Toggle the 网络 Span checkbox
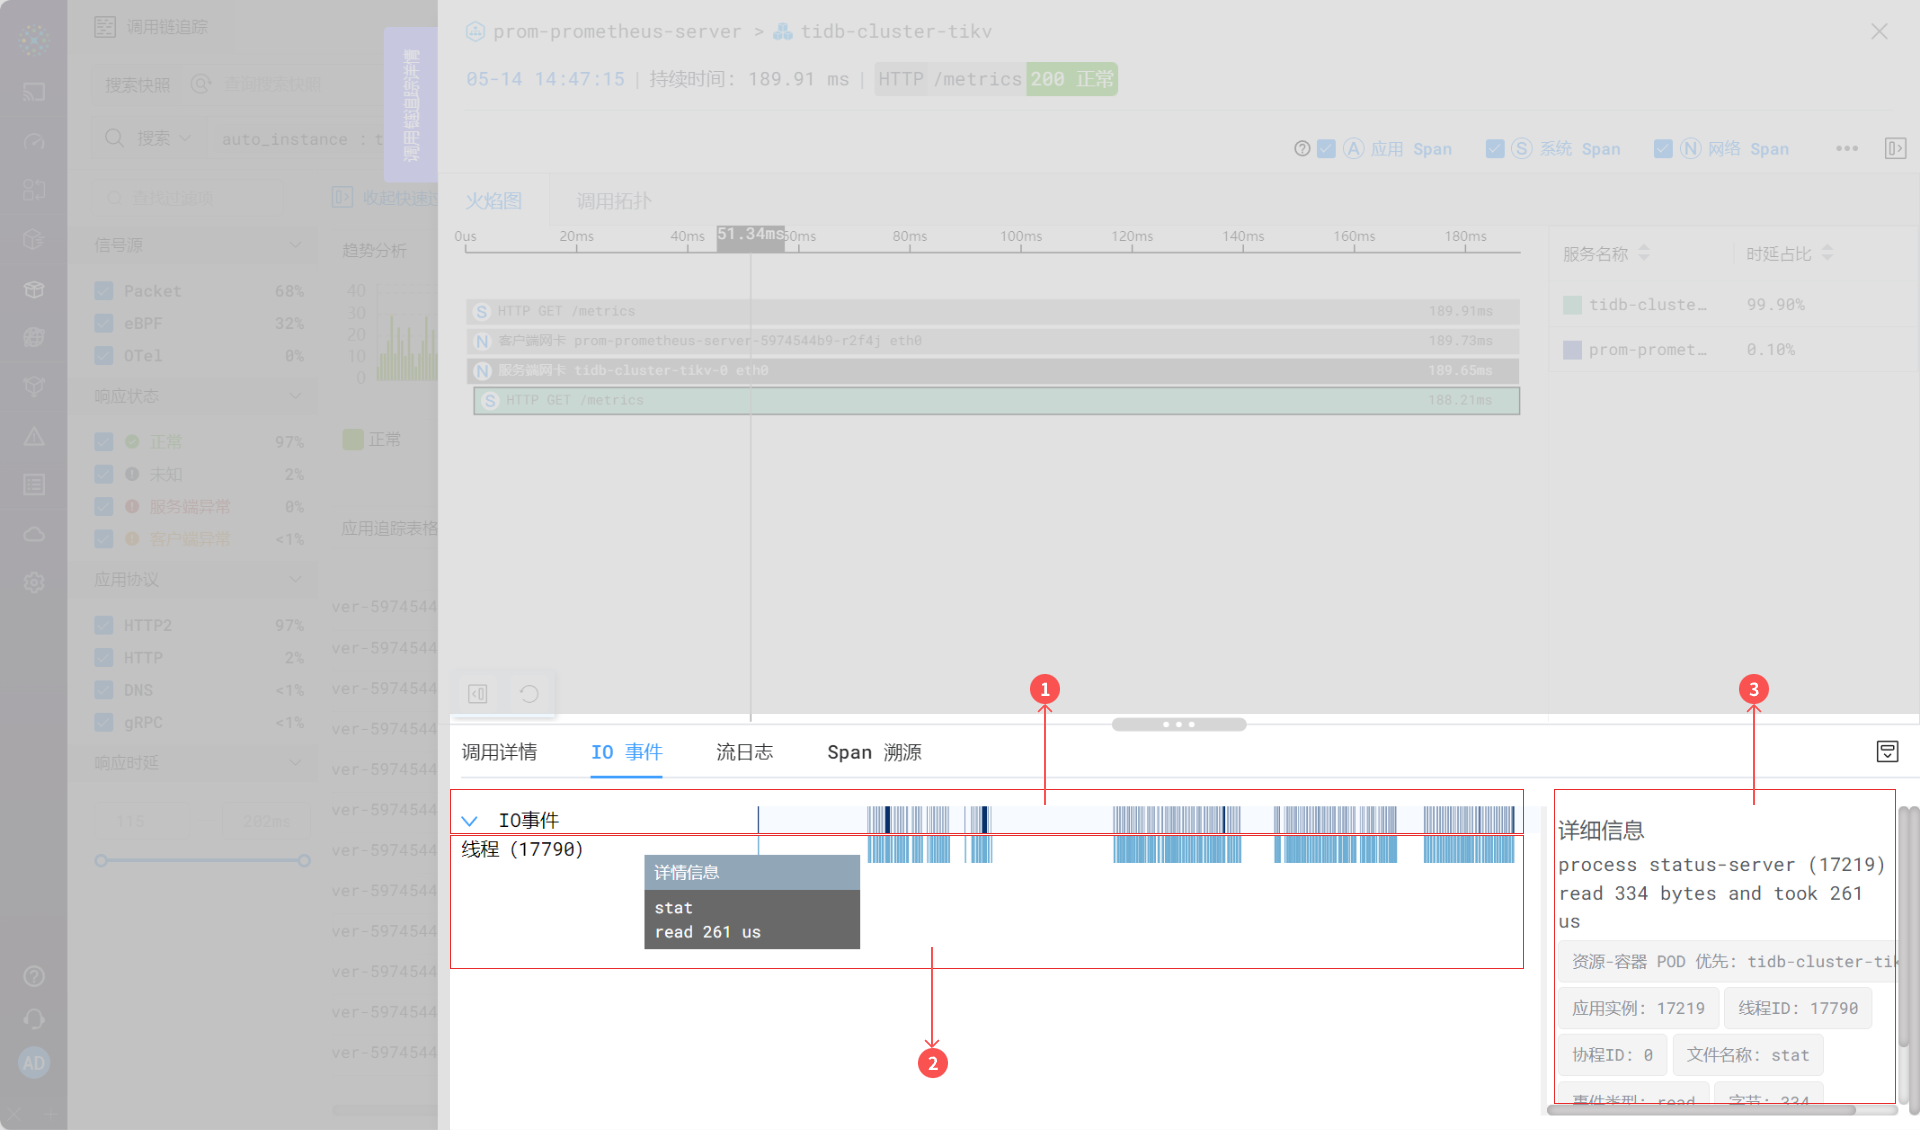 1663,149
